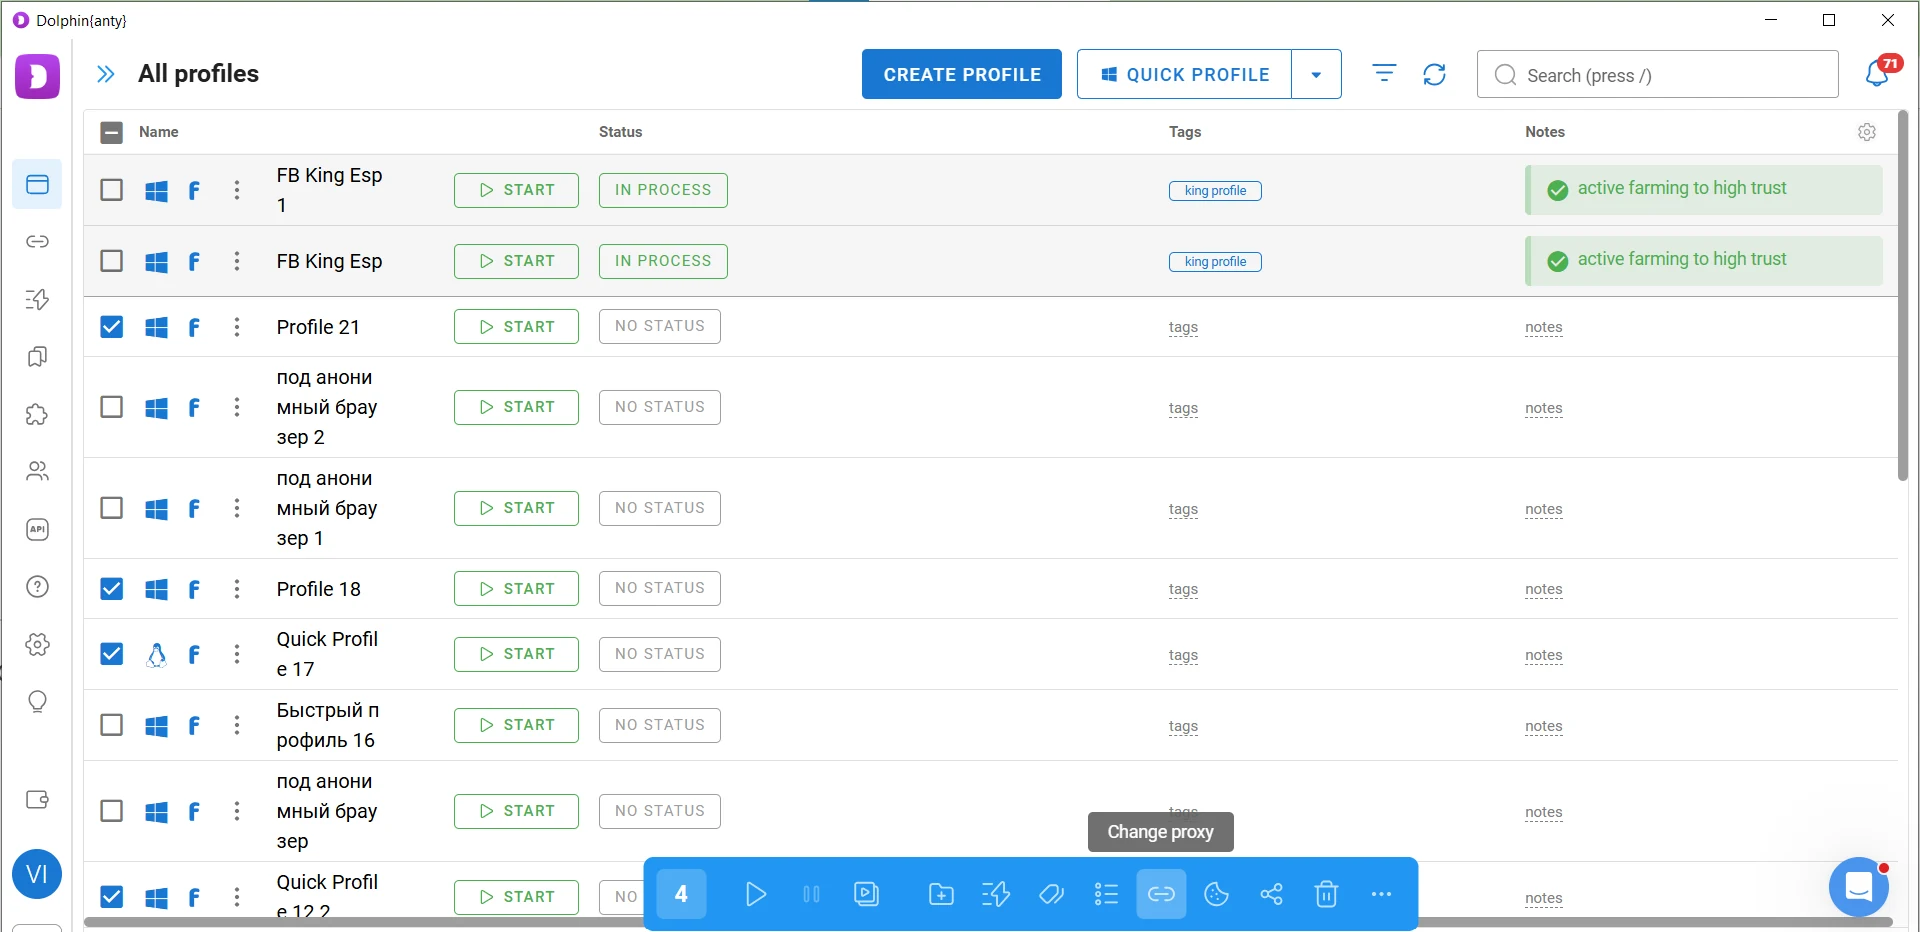Open three-dot menu for FB King Esp 1
Screen dimensions: 1920x932
point(237,190)
